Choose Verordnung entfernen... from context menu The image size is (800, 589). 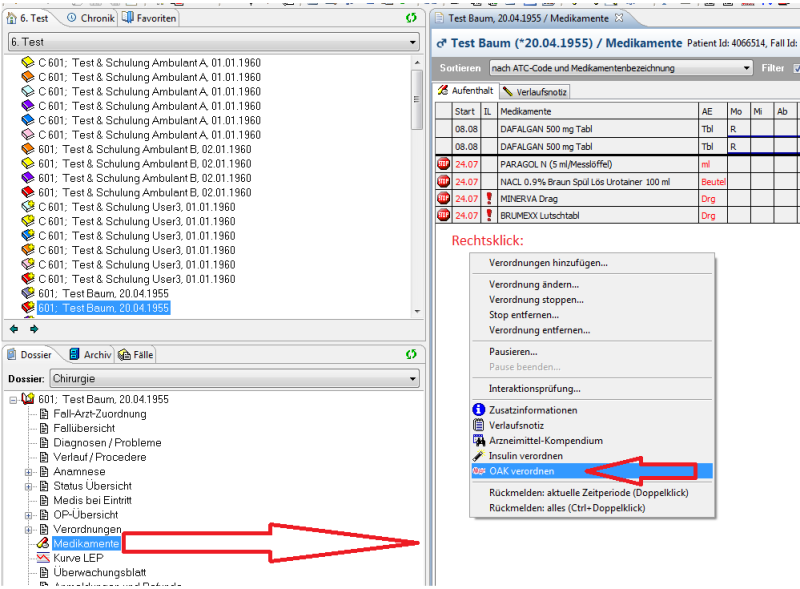[x=539, y=330]
